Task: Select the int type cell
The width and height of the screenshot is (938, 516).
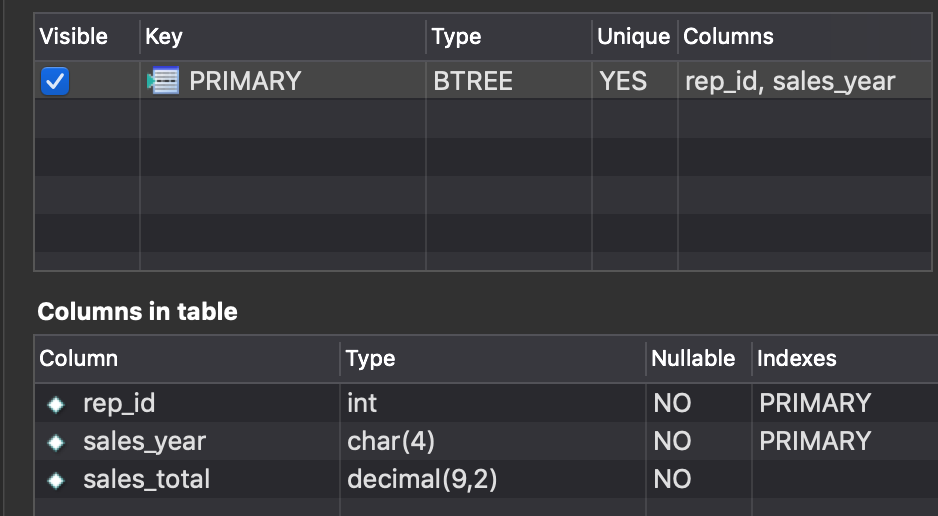Action: 362,403
